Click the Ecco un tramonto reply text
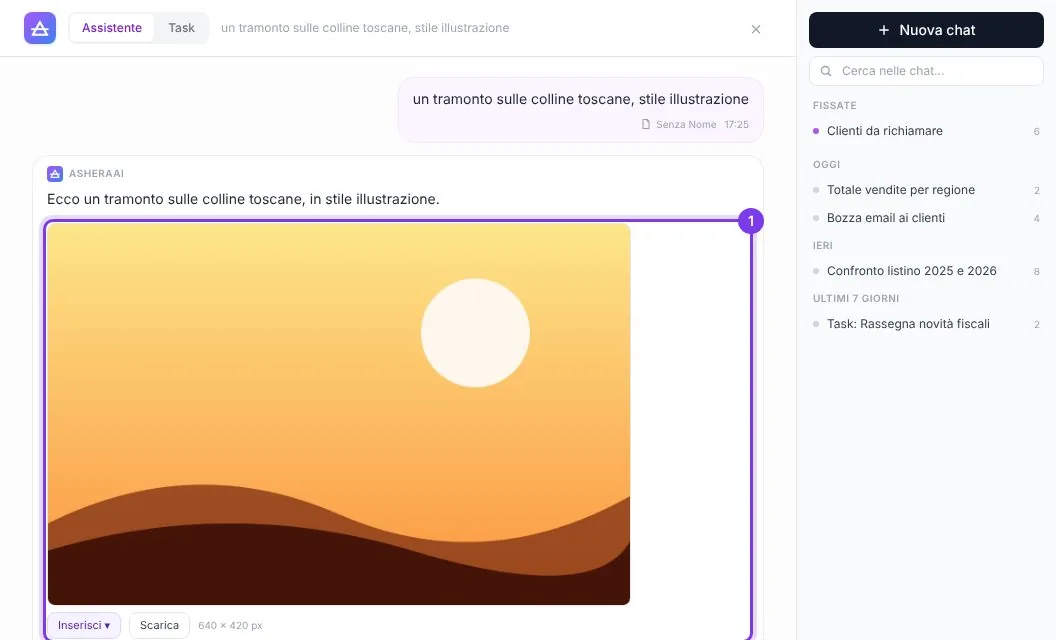The width and height of the screenshot is (1056, 640). tap(243, 199)
